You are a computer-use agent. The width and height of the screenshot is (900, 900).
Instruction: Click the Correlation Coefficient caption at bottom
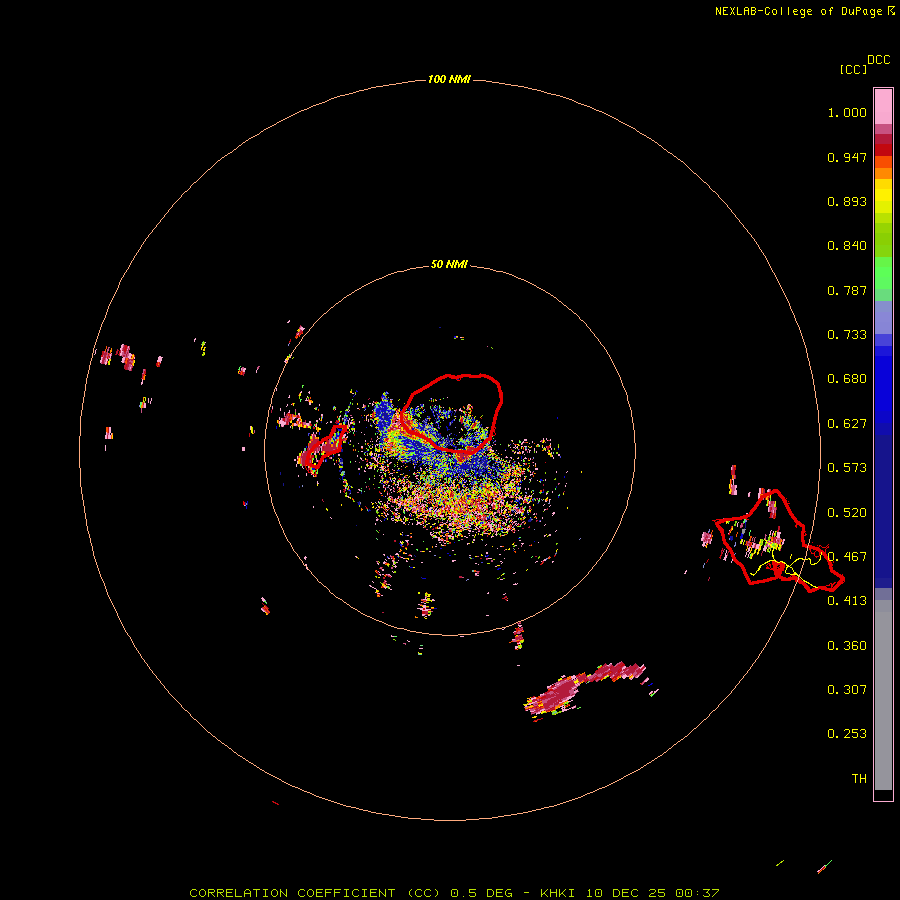pos(454,893)
